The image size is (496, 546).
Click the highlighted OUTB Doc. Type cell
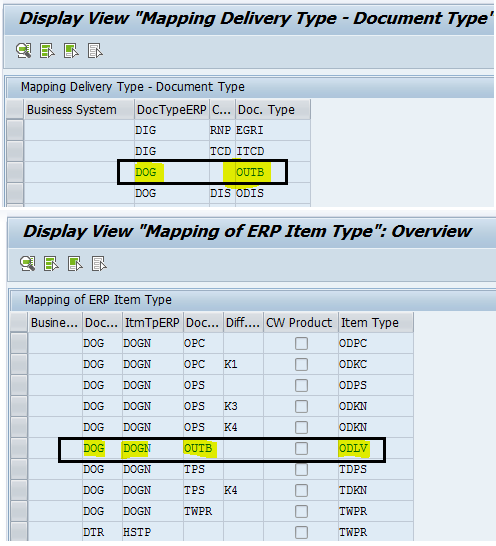(250, 172)
